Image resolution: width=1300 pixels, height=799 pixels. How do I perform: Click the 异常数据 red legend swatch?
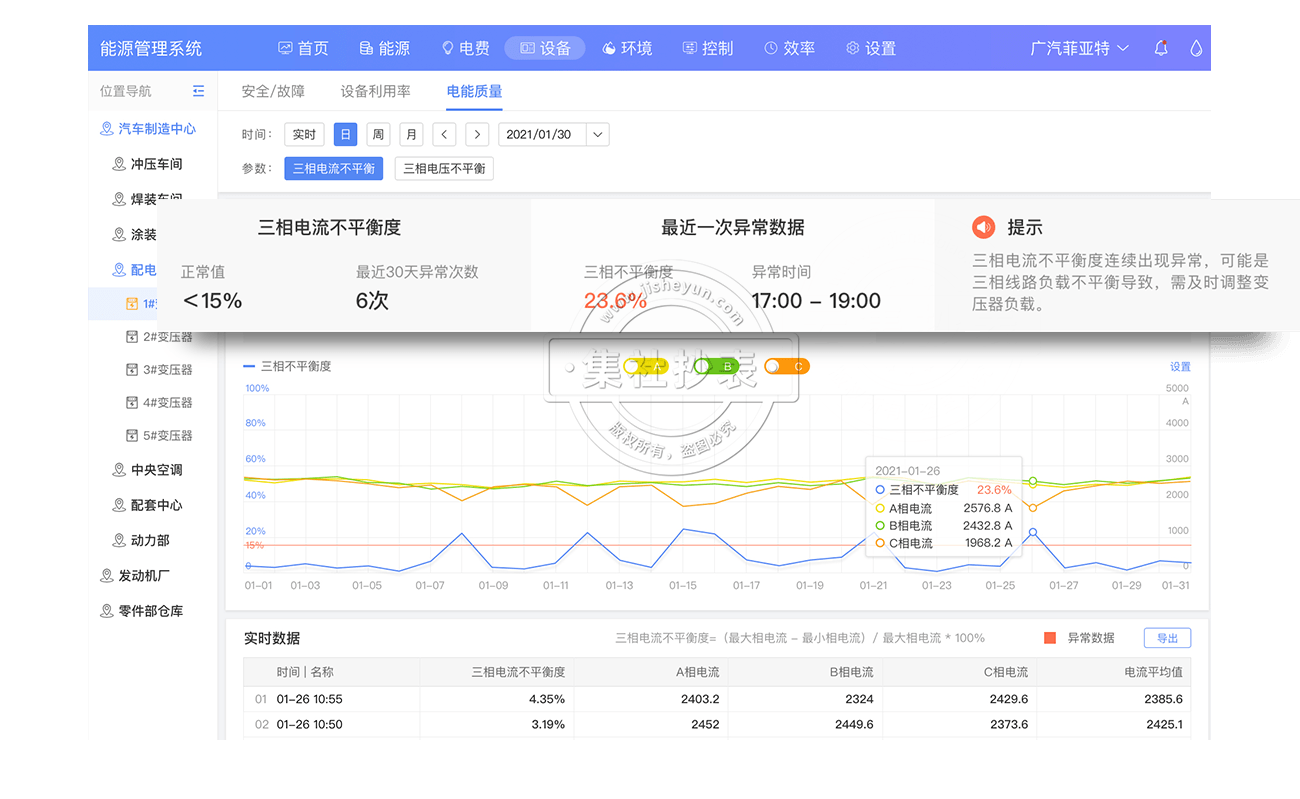click(x=1050, y=638)
